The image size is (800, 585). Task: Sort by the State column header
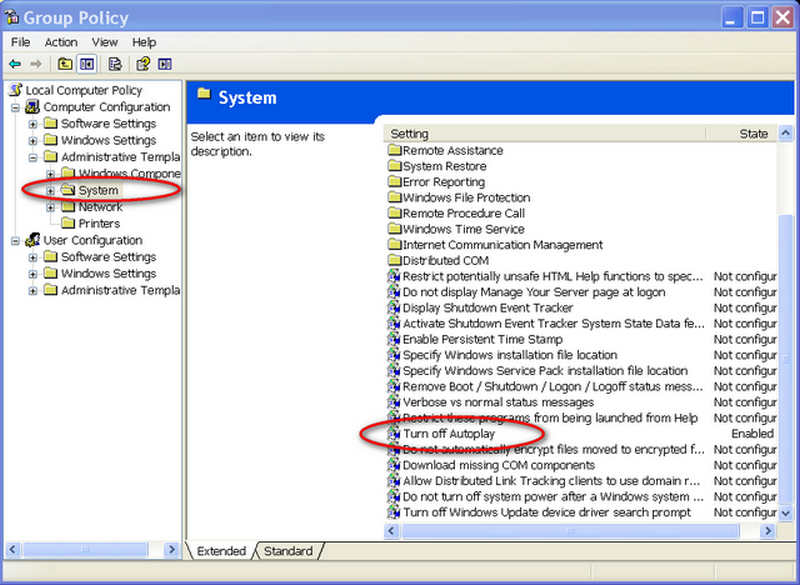pyautogui.click(x=742, y=134)
